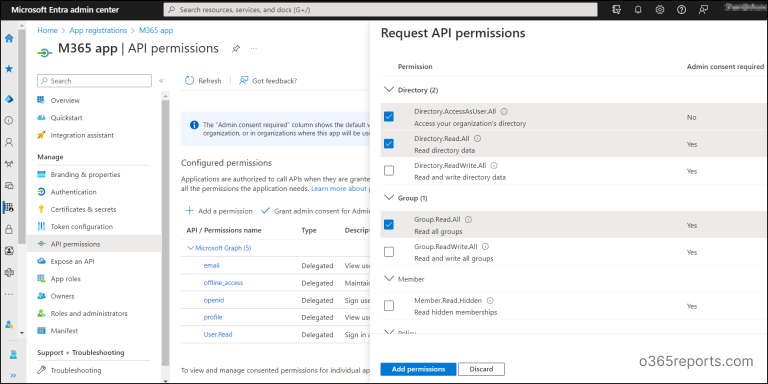
Task: Show info for Group.Read.All
Action: click(x=468, y=219)
